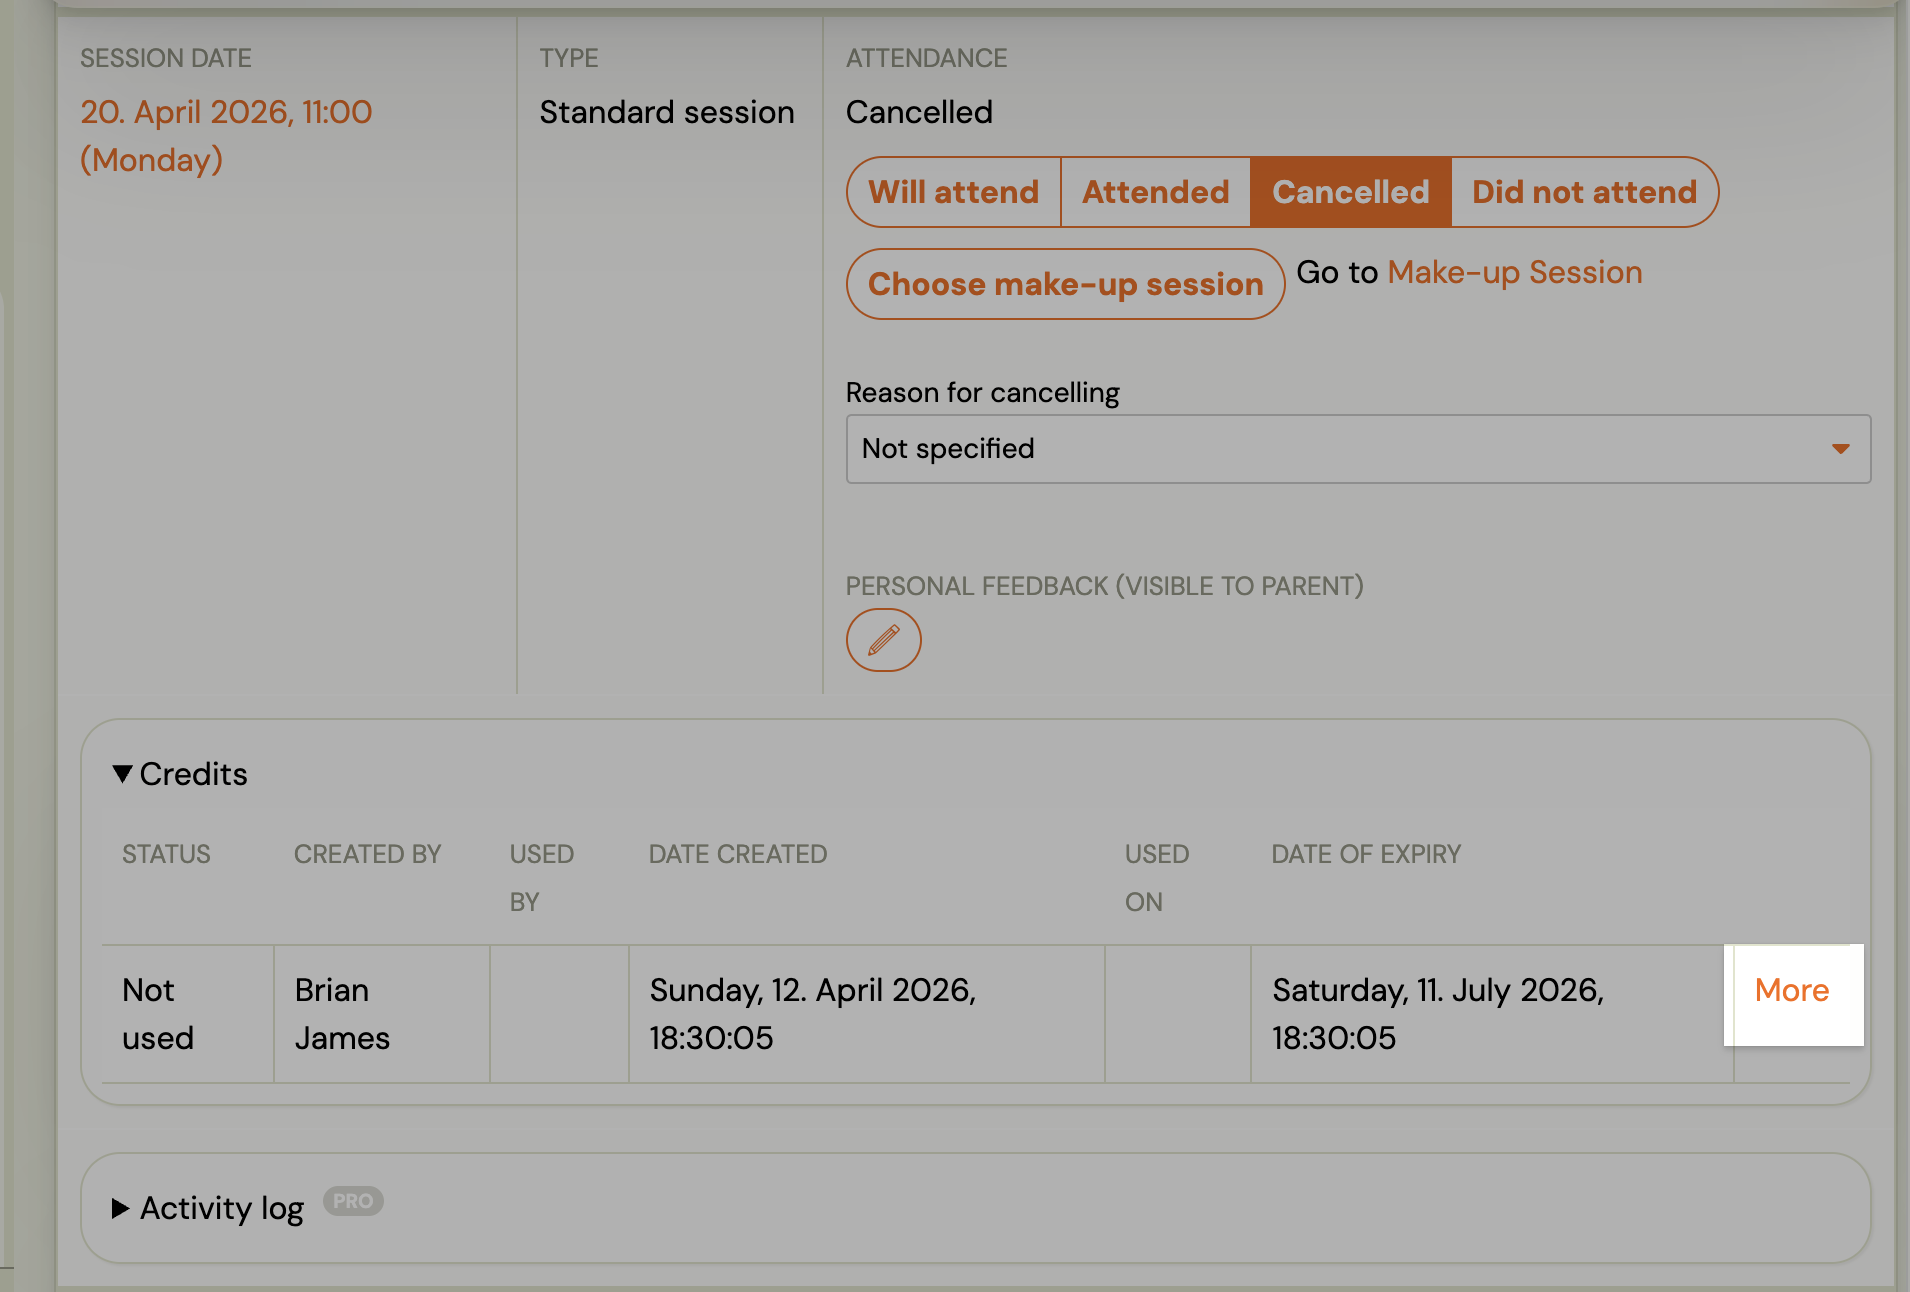Select the Did not attend status
Screen dimensions: 1910x1292
pyautogui.click(x=1584, y=191)
